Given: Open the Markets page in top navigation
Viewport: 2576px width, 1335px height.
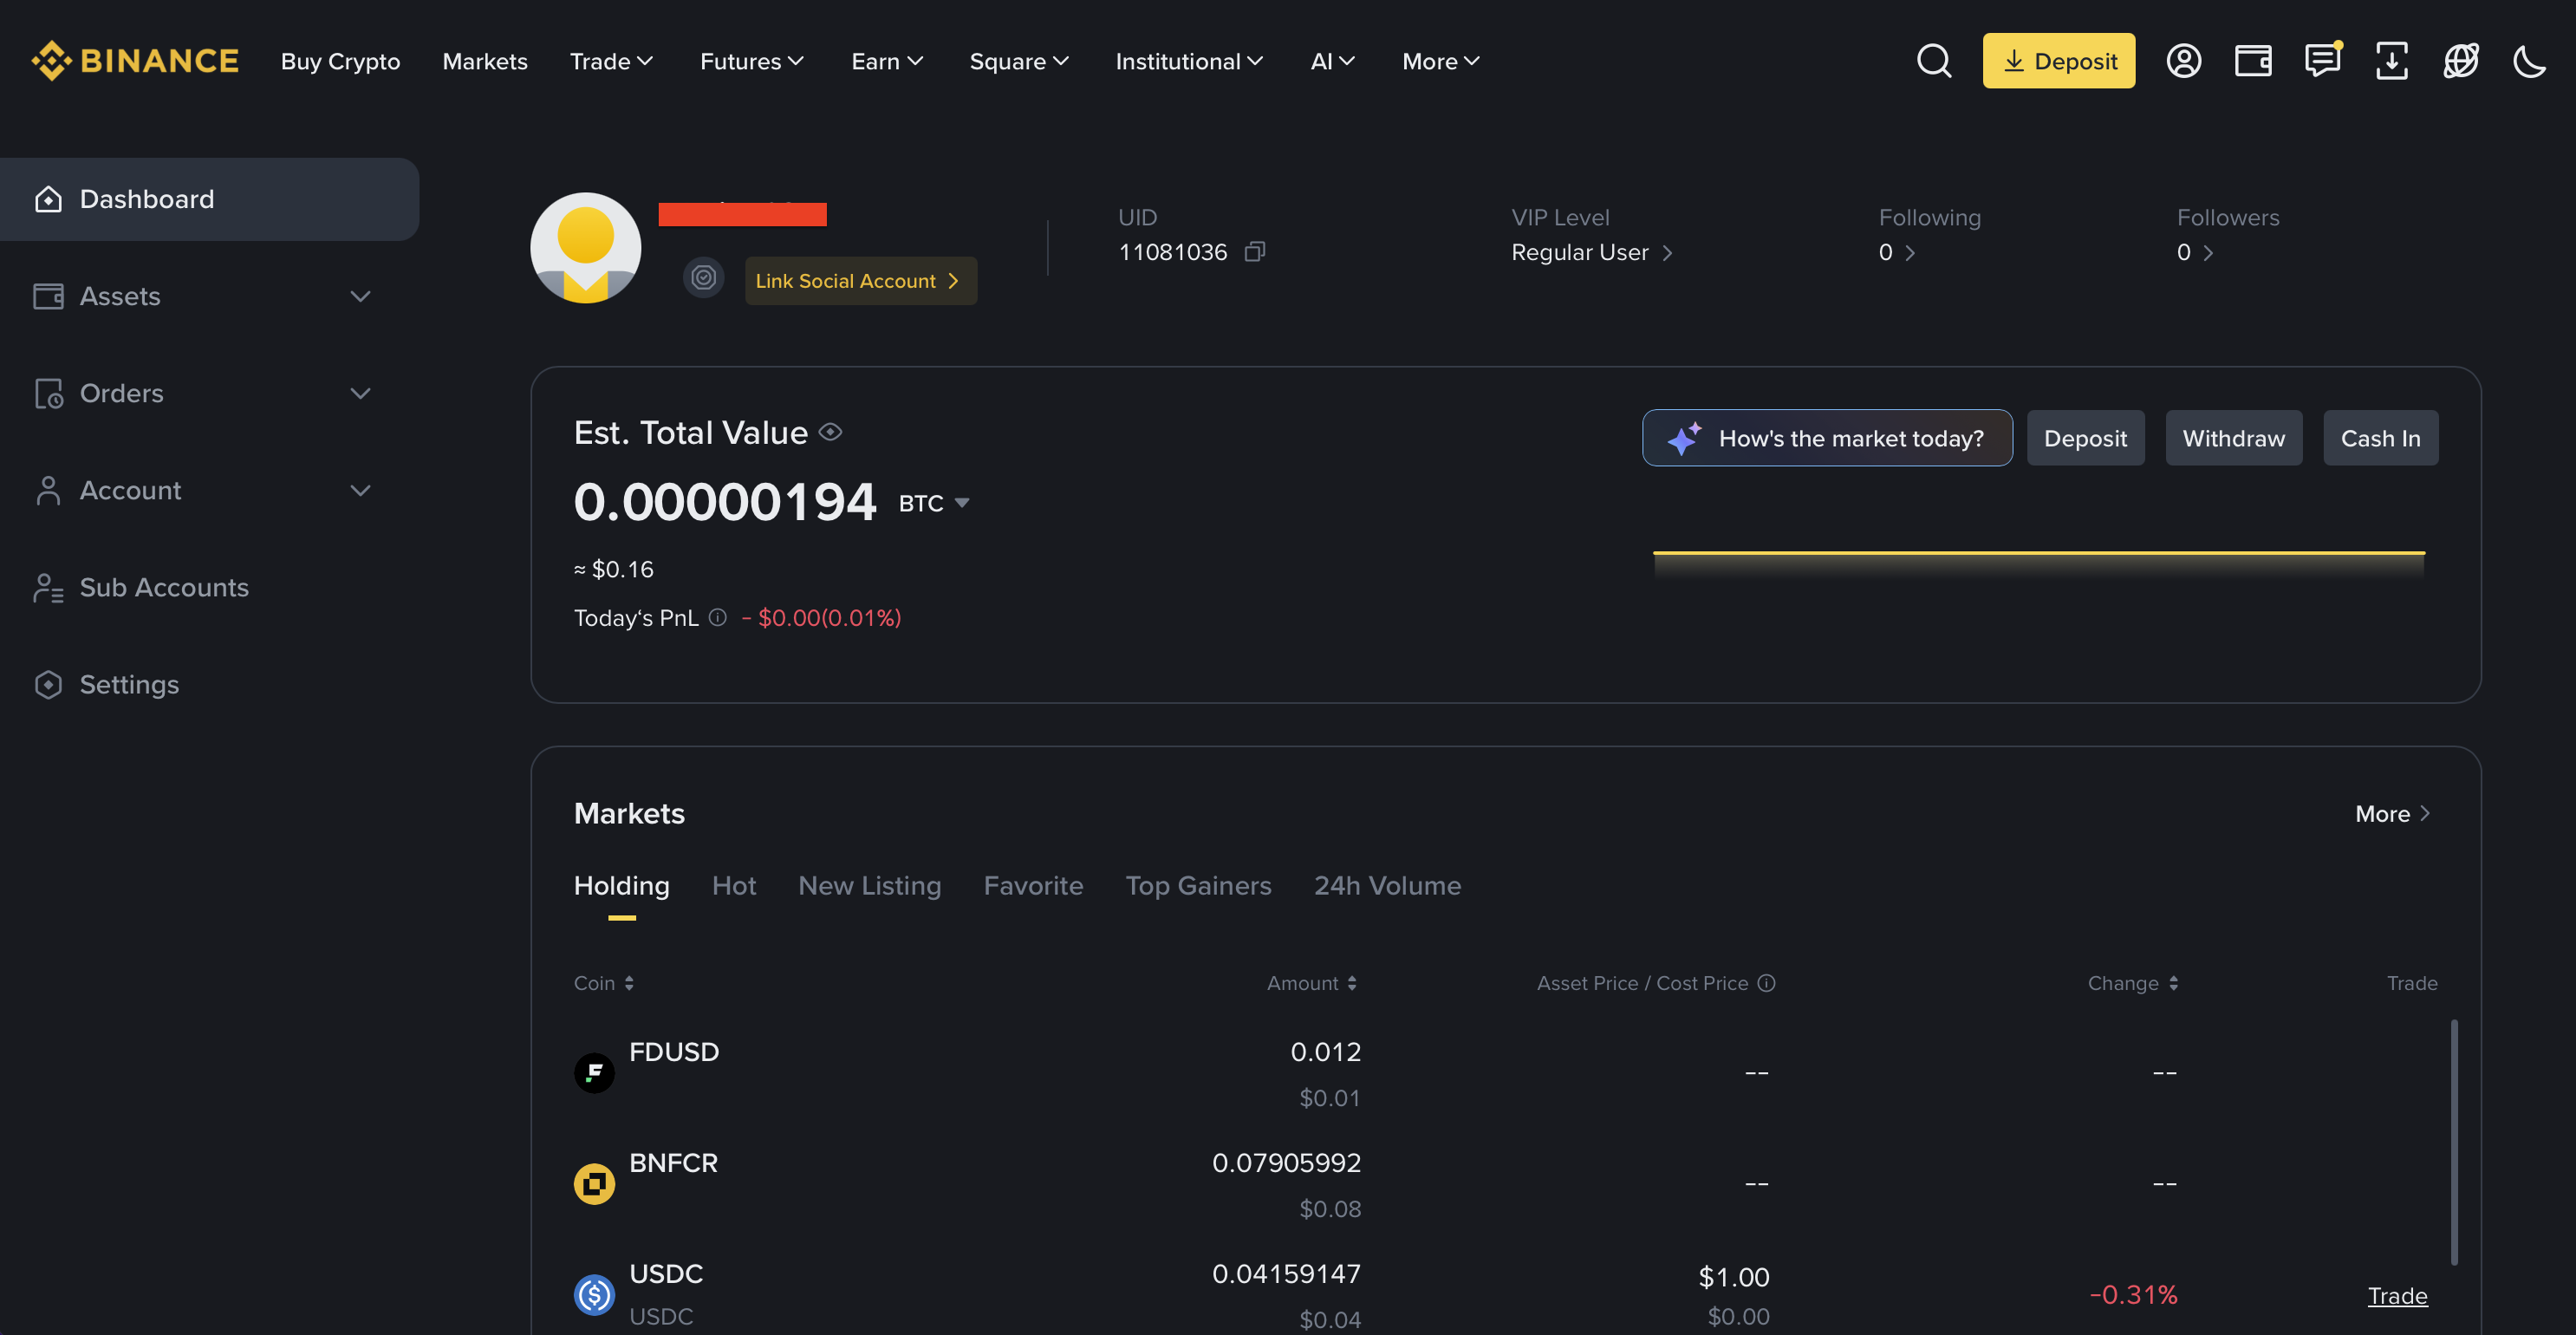Looking at the screenshot, I should coord(485,61).
